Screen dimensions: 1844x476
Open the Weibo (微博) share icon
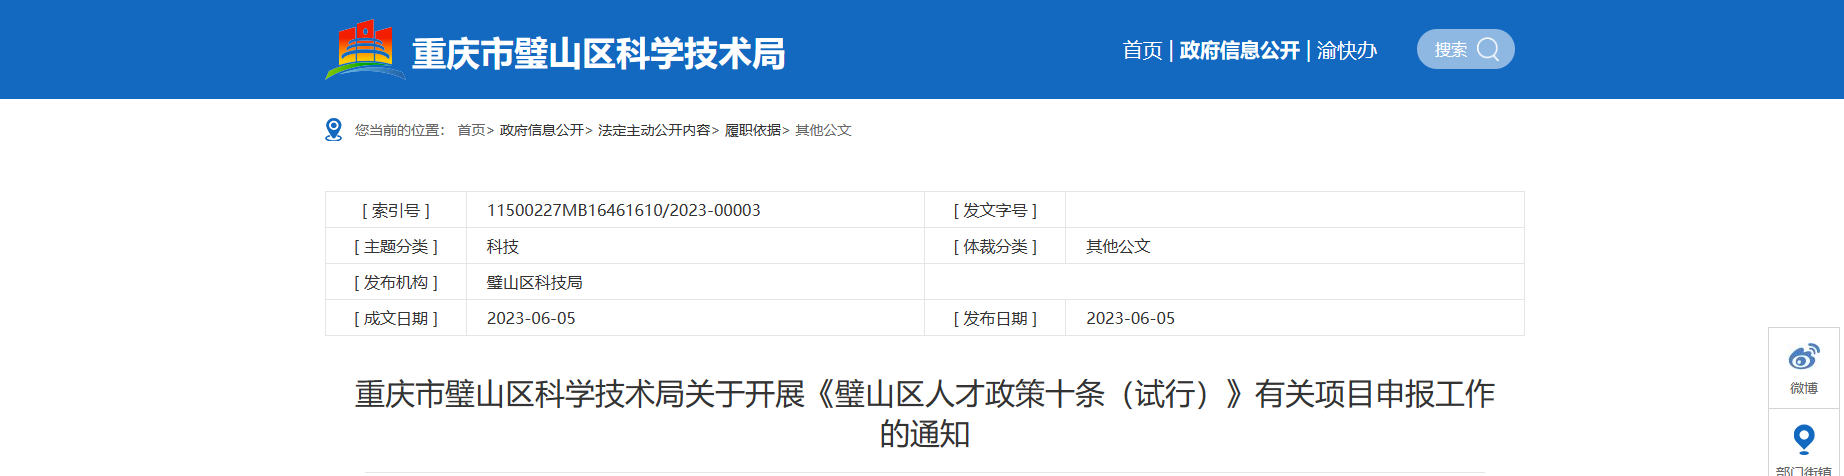(x=1804, y=358)
